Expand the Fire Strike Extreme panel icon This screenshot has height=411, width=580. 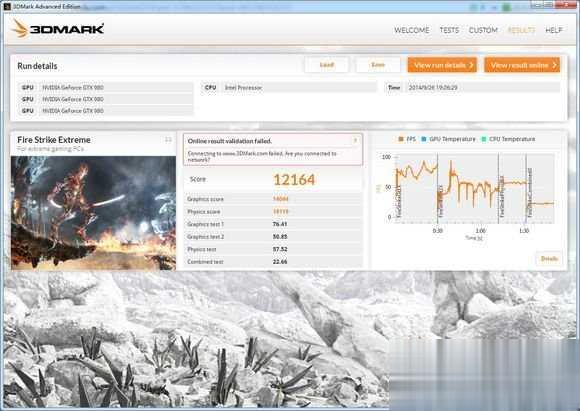tap(168, 139)
